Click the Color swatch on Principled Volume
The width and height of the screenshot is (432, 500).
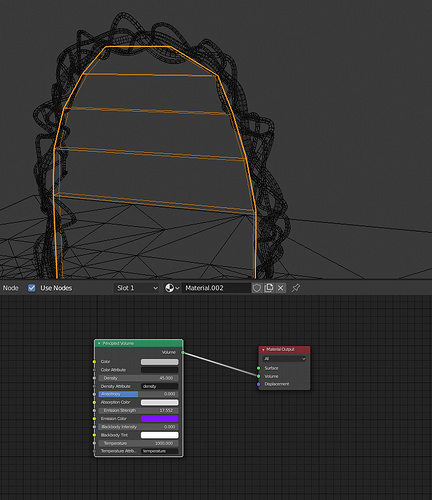[159, 362]
